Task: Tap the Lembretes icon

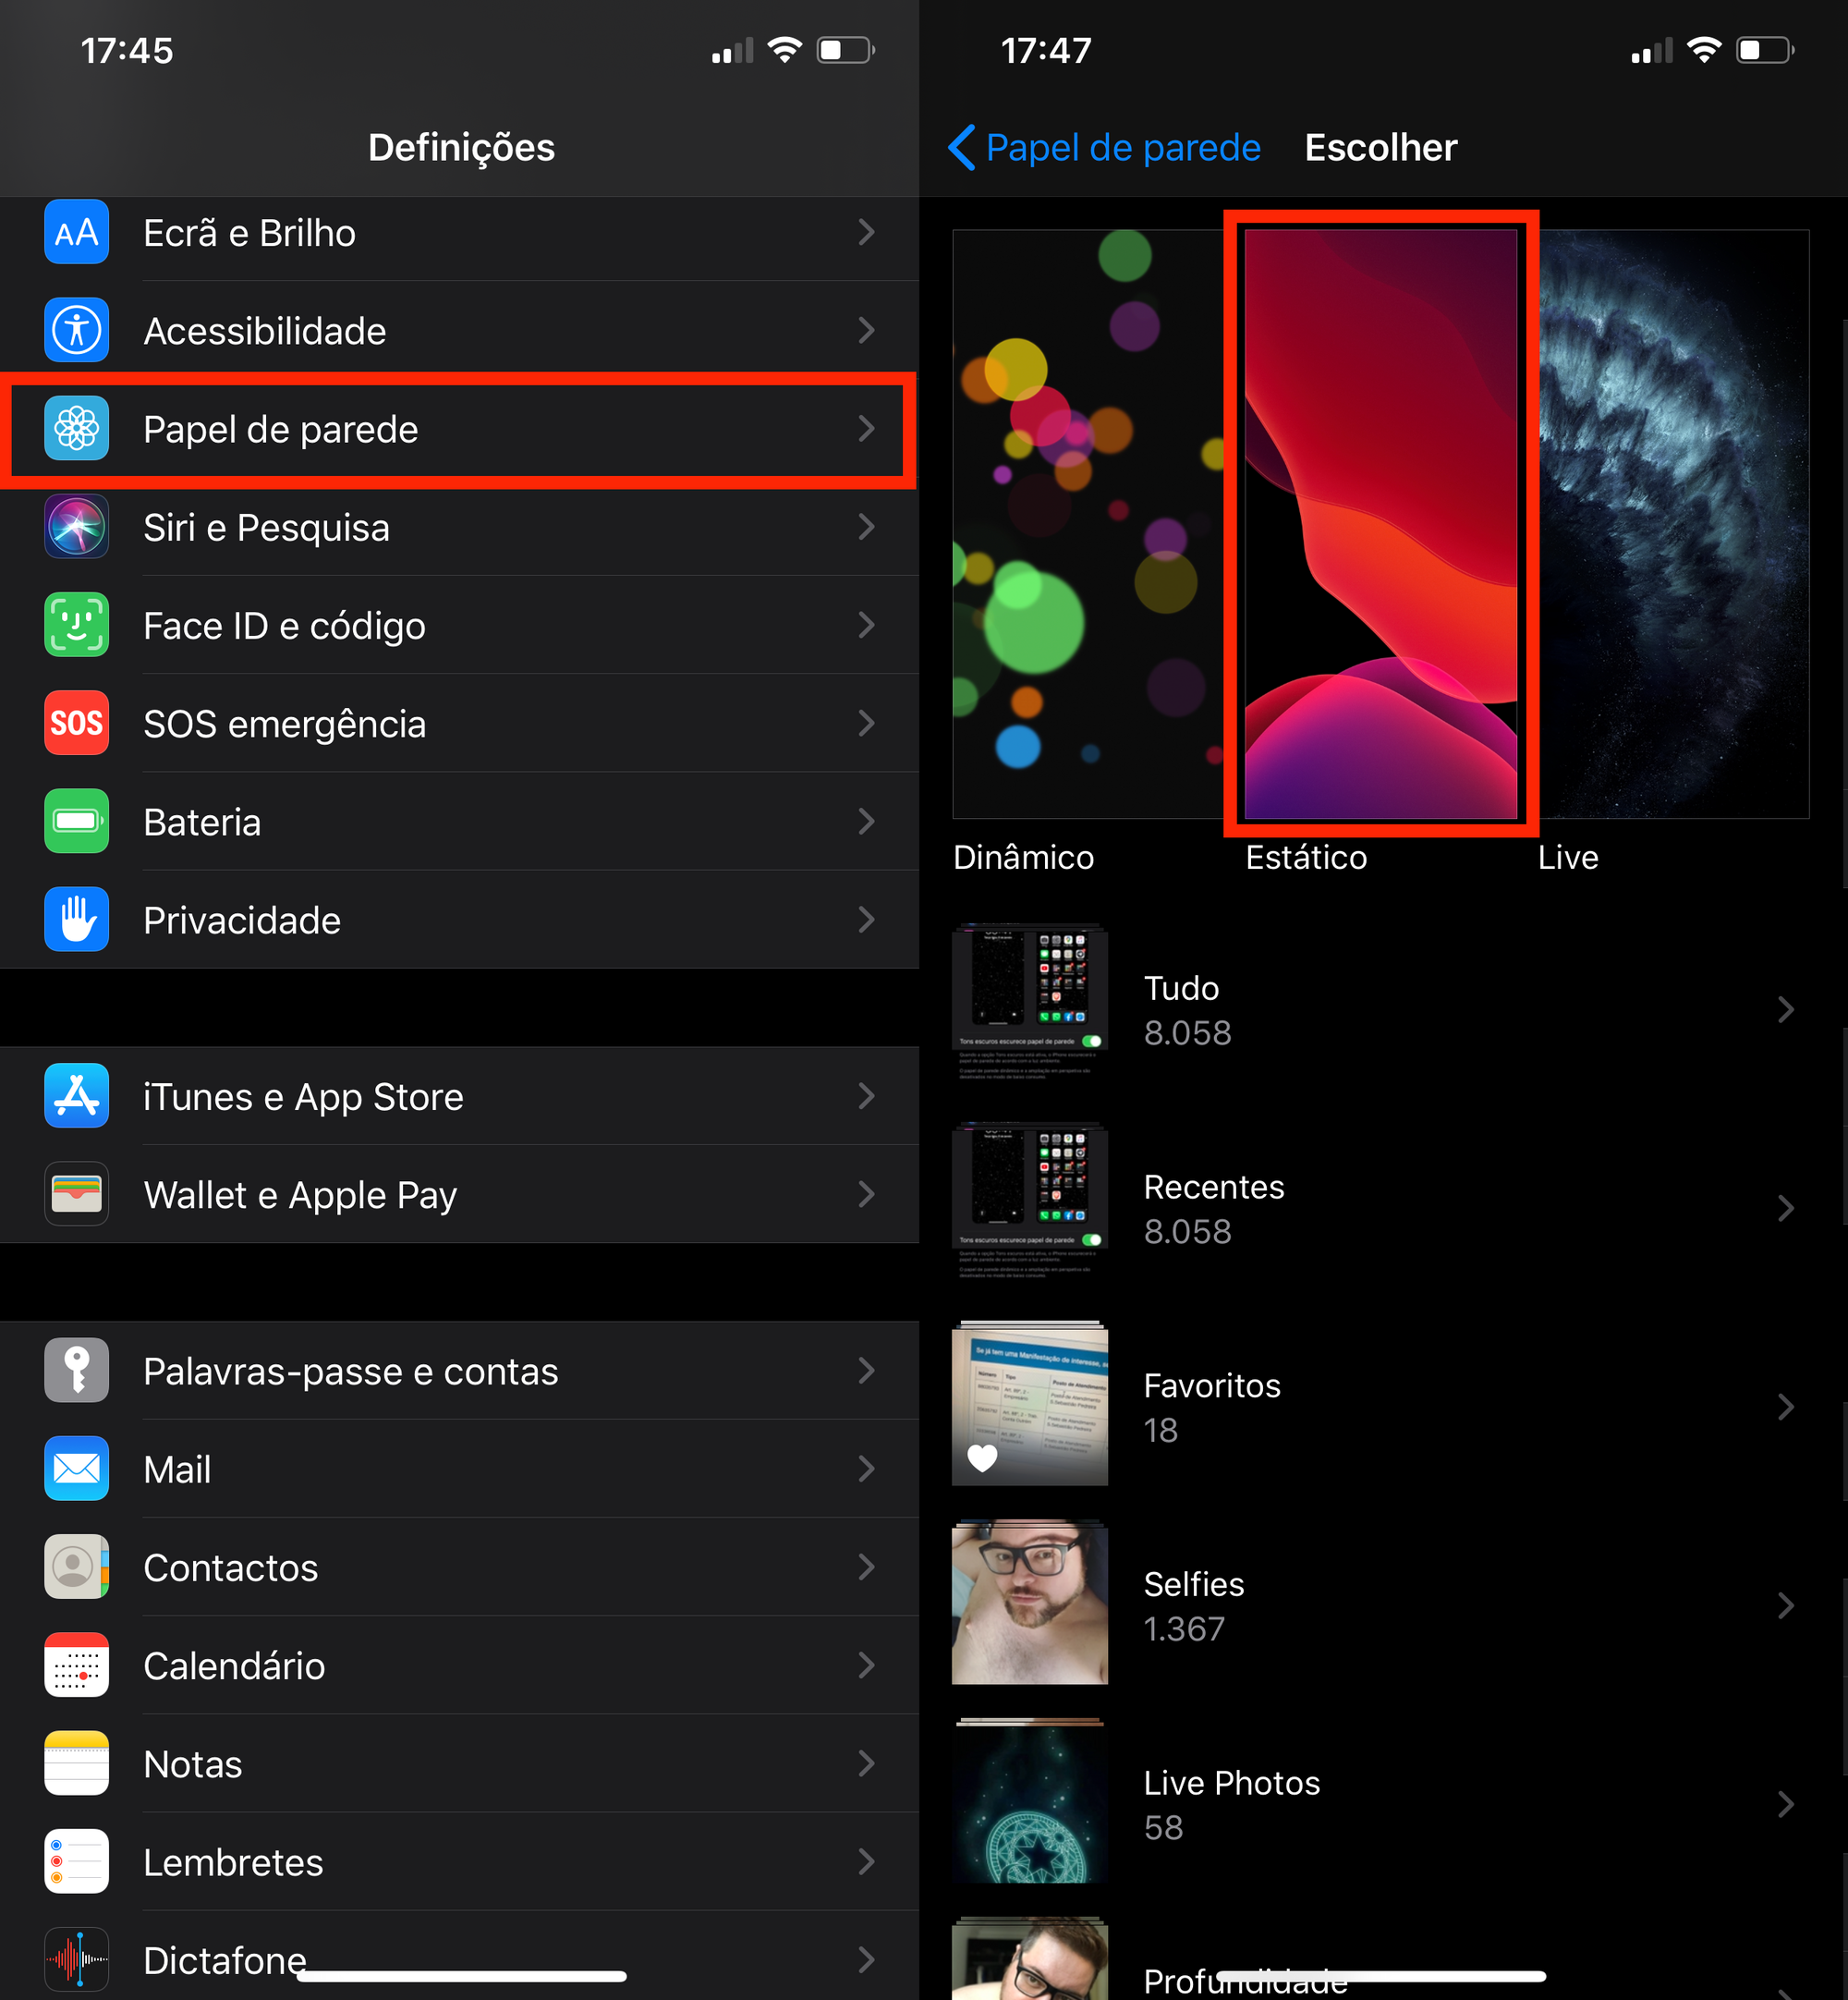Action: click(77, 1862)
